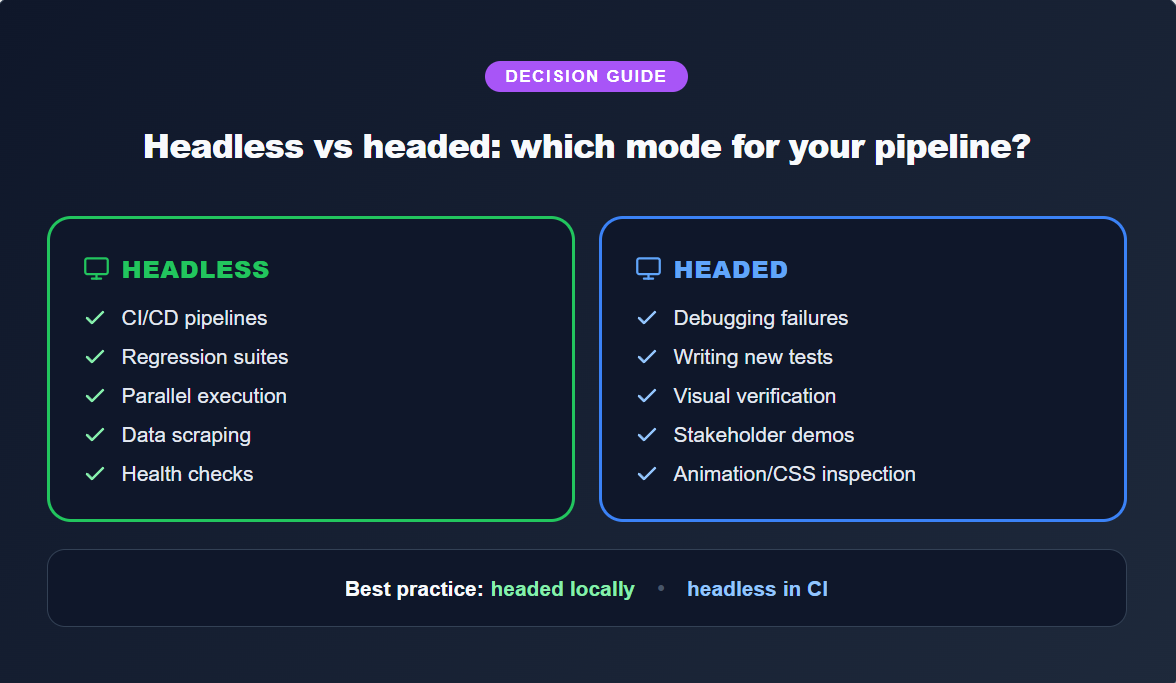Click checkmark icon next to Debugging failures
The image size is (1176, 683).
click(x=647, y=318)
